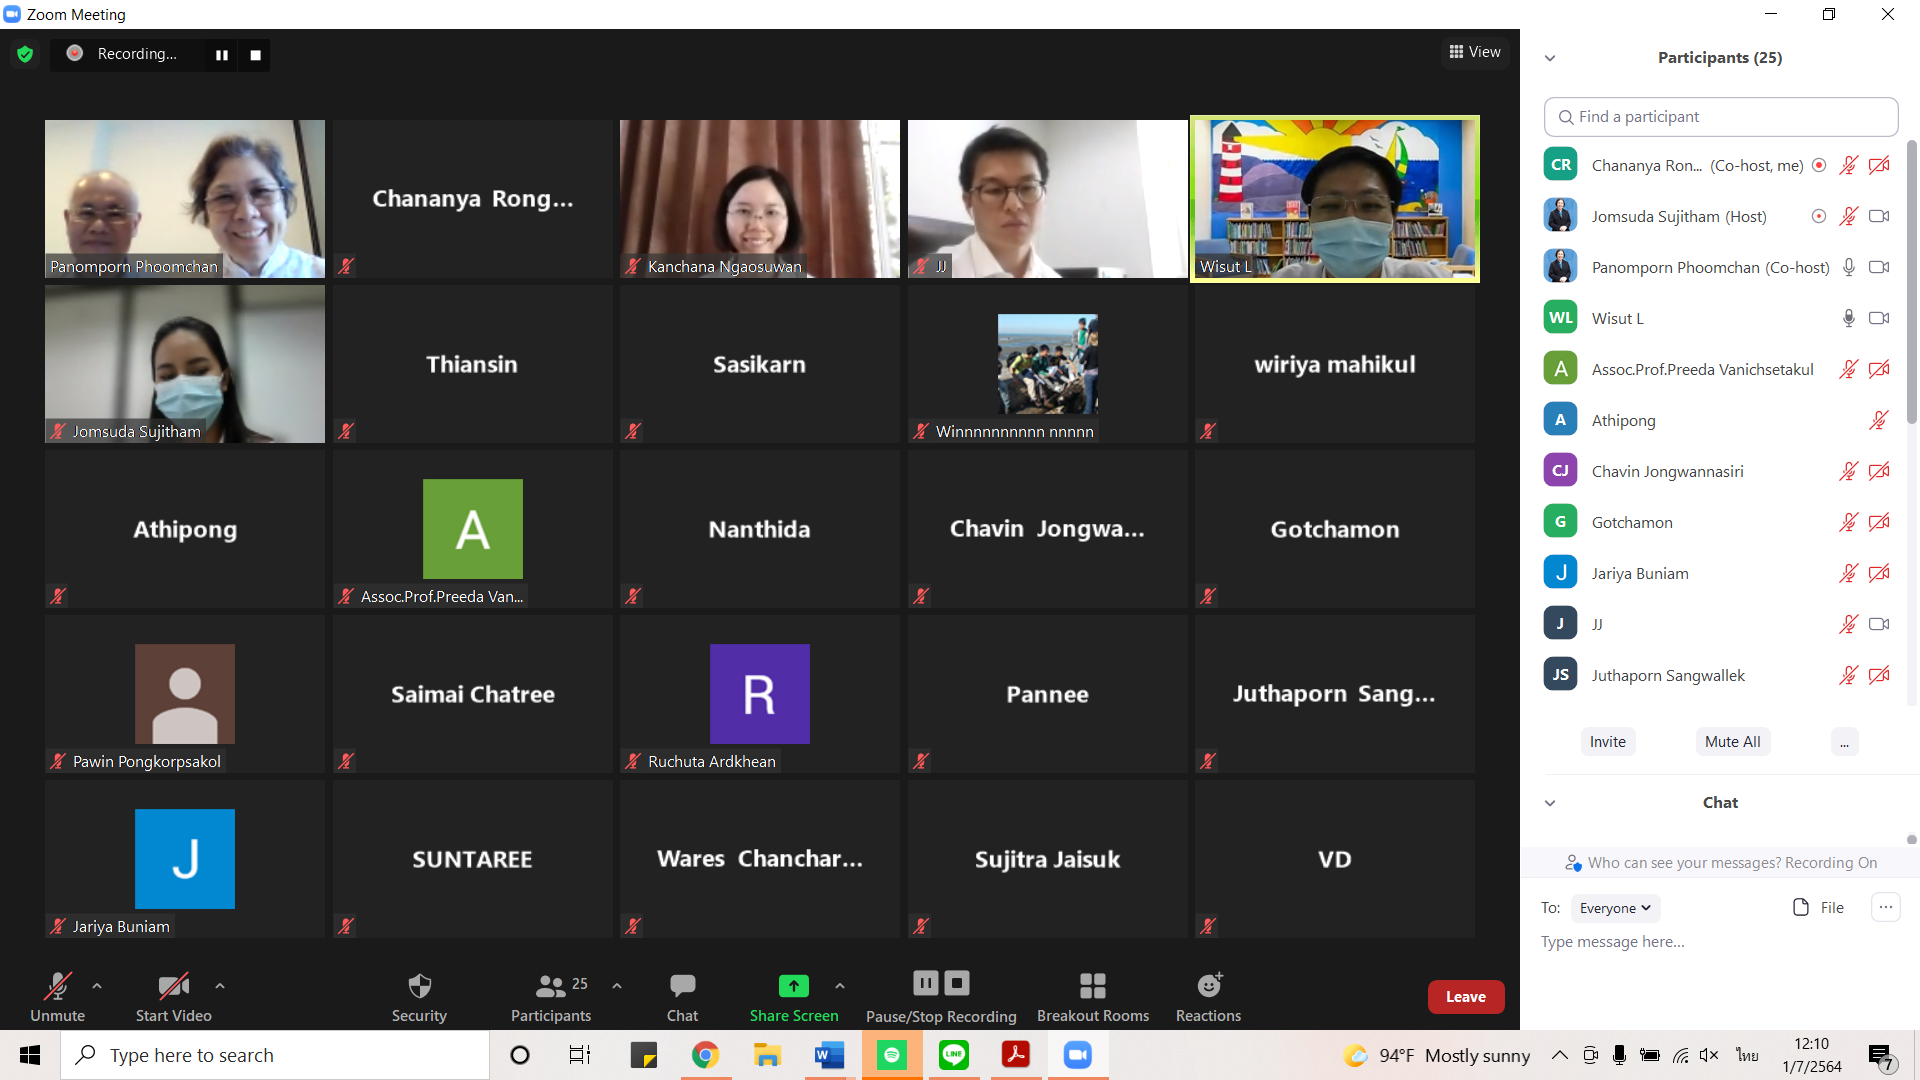The width and height of the screenshot is (1920, 1080).
Task: Click the recording indicator beside Chananya in list
Action: (1819, 165)
